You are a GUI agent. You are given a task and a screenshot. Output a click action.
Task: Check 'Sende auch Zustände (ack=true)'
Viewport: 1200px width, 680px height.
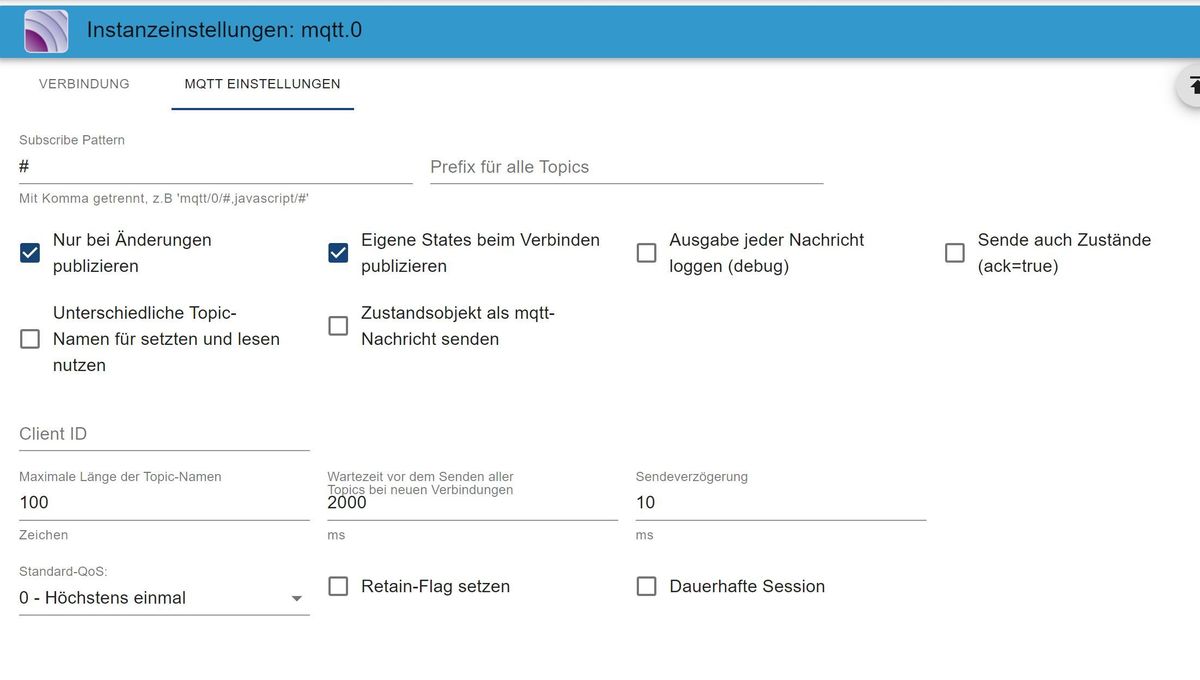pyautogui.click(x=955, y=253)
